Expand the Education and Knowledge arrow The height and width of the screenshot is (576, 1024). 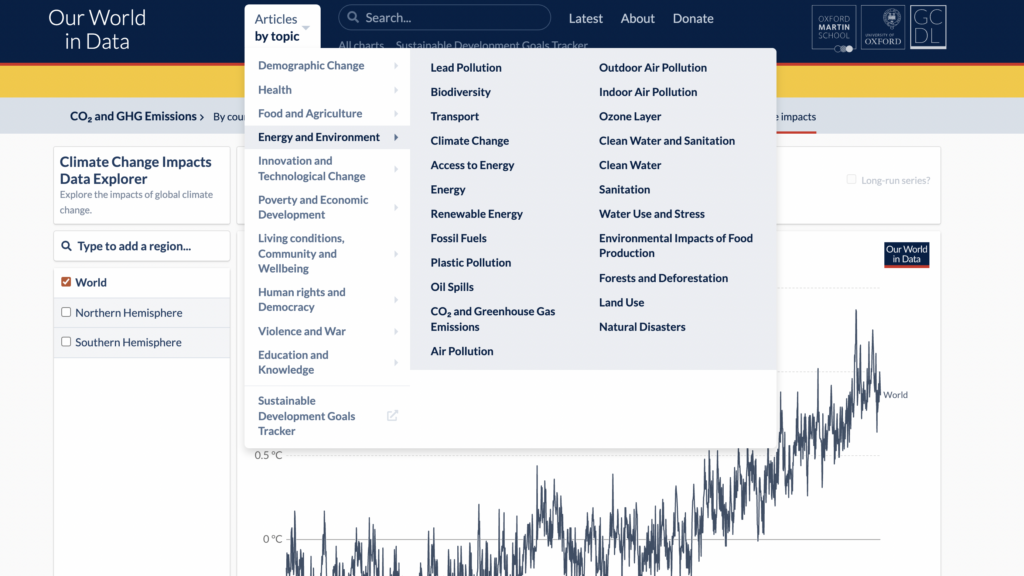[x=396, y=362]
